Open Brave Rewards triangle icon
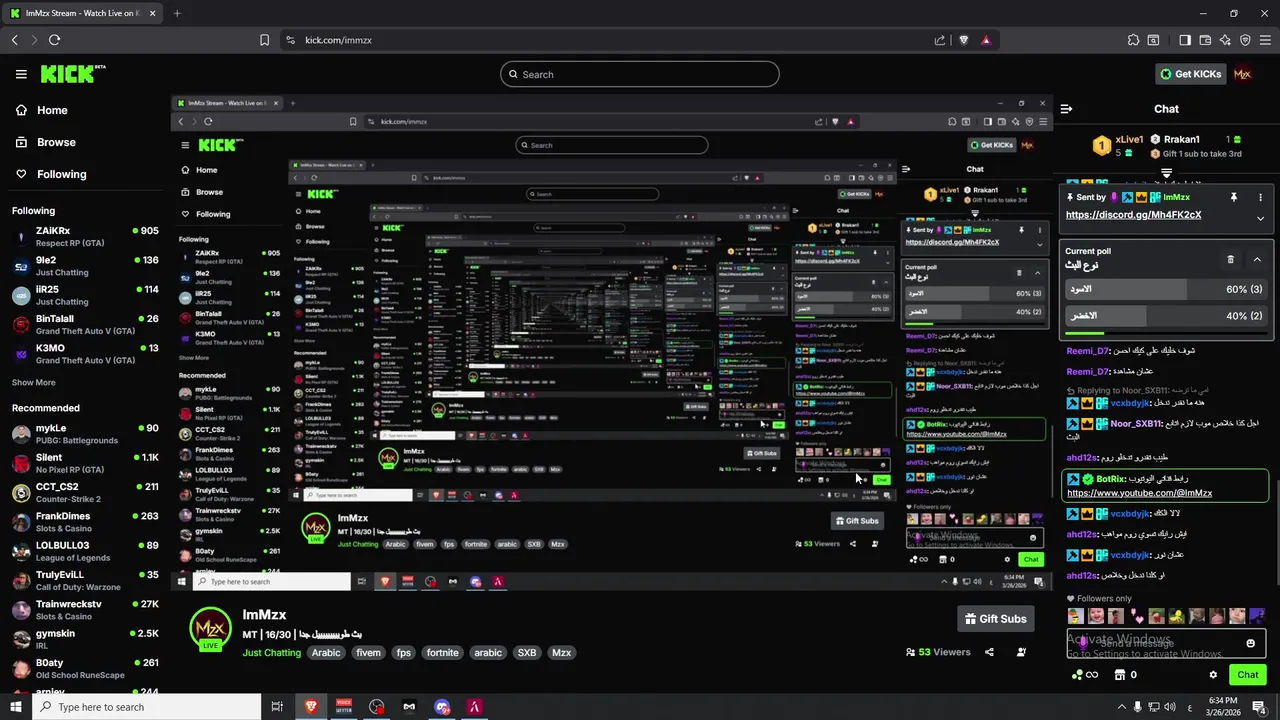The width and height of the screenshot is (1280, 720). 986,40
